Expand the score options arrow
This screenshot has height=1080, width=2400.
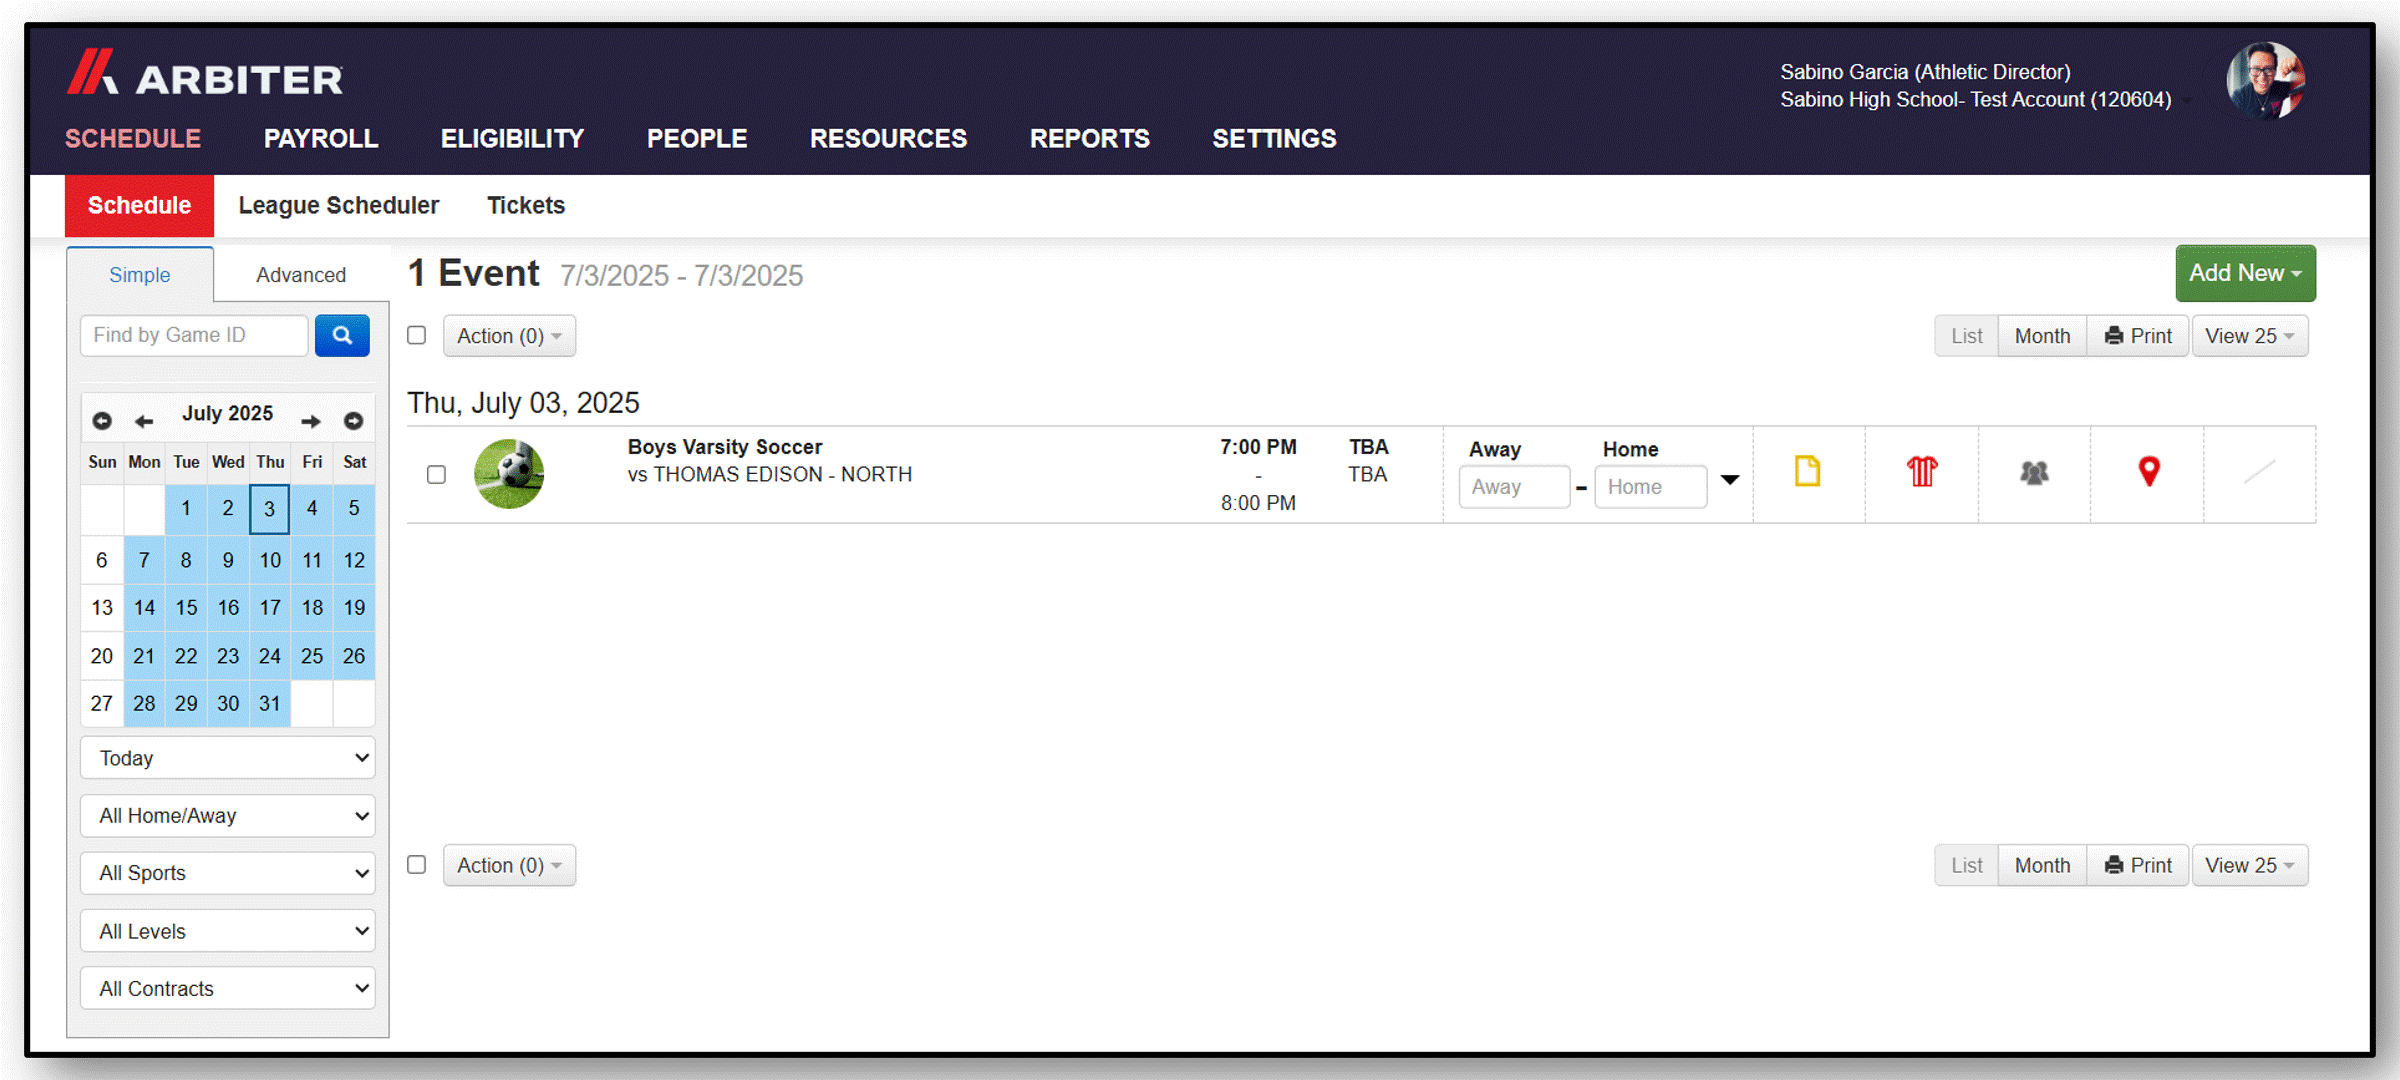[1730, 480]
